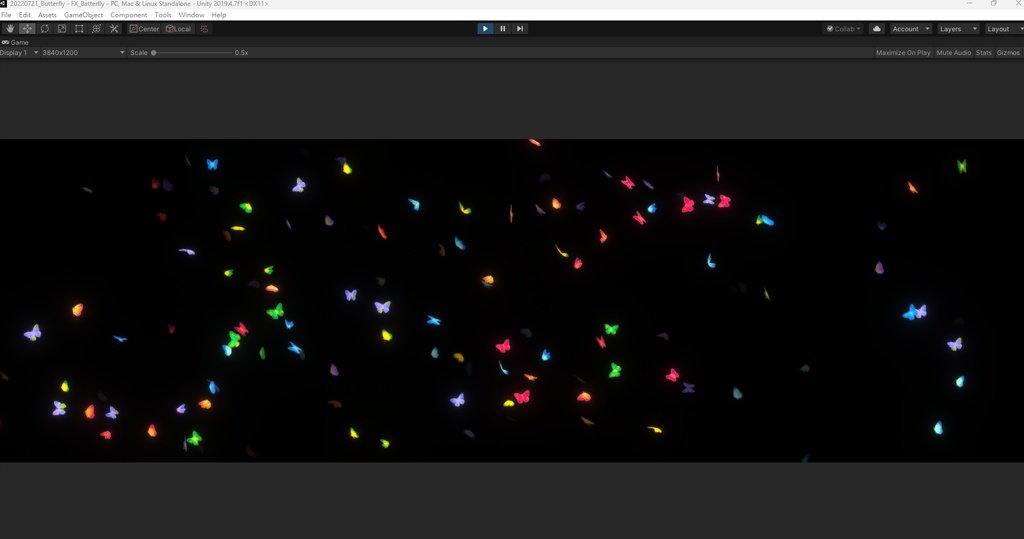The width and height of the screenshot is (1024, 539).
Task: Toggle Gizmos in Game view
Action: point(1008,53)
